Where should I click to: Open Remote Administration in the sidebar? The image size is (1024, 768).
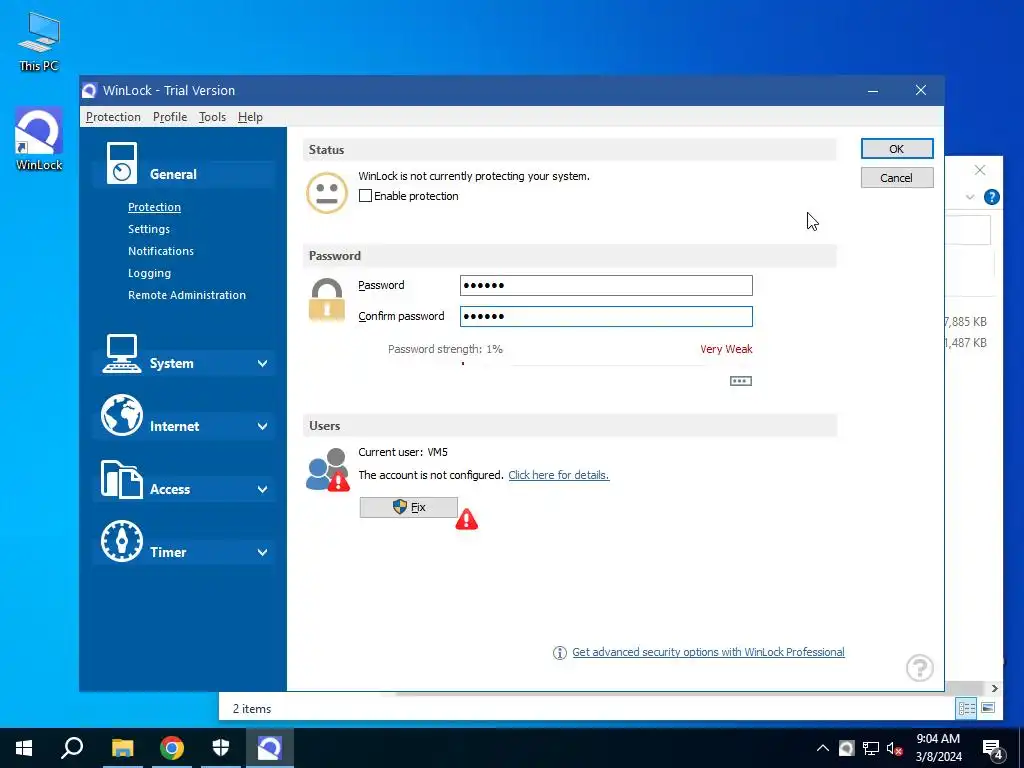click(x=187, y=295)
